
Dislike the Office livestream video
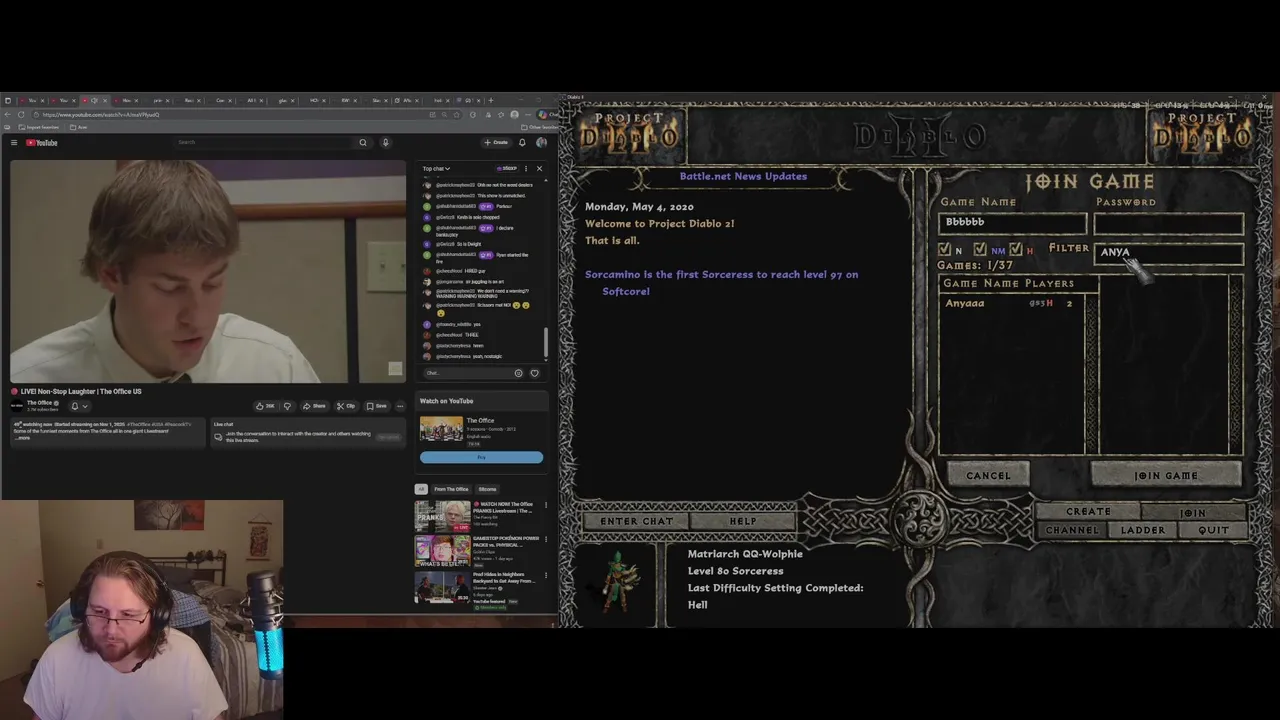(x=287, y=406)
